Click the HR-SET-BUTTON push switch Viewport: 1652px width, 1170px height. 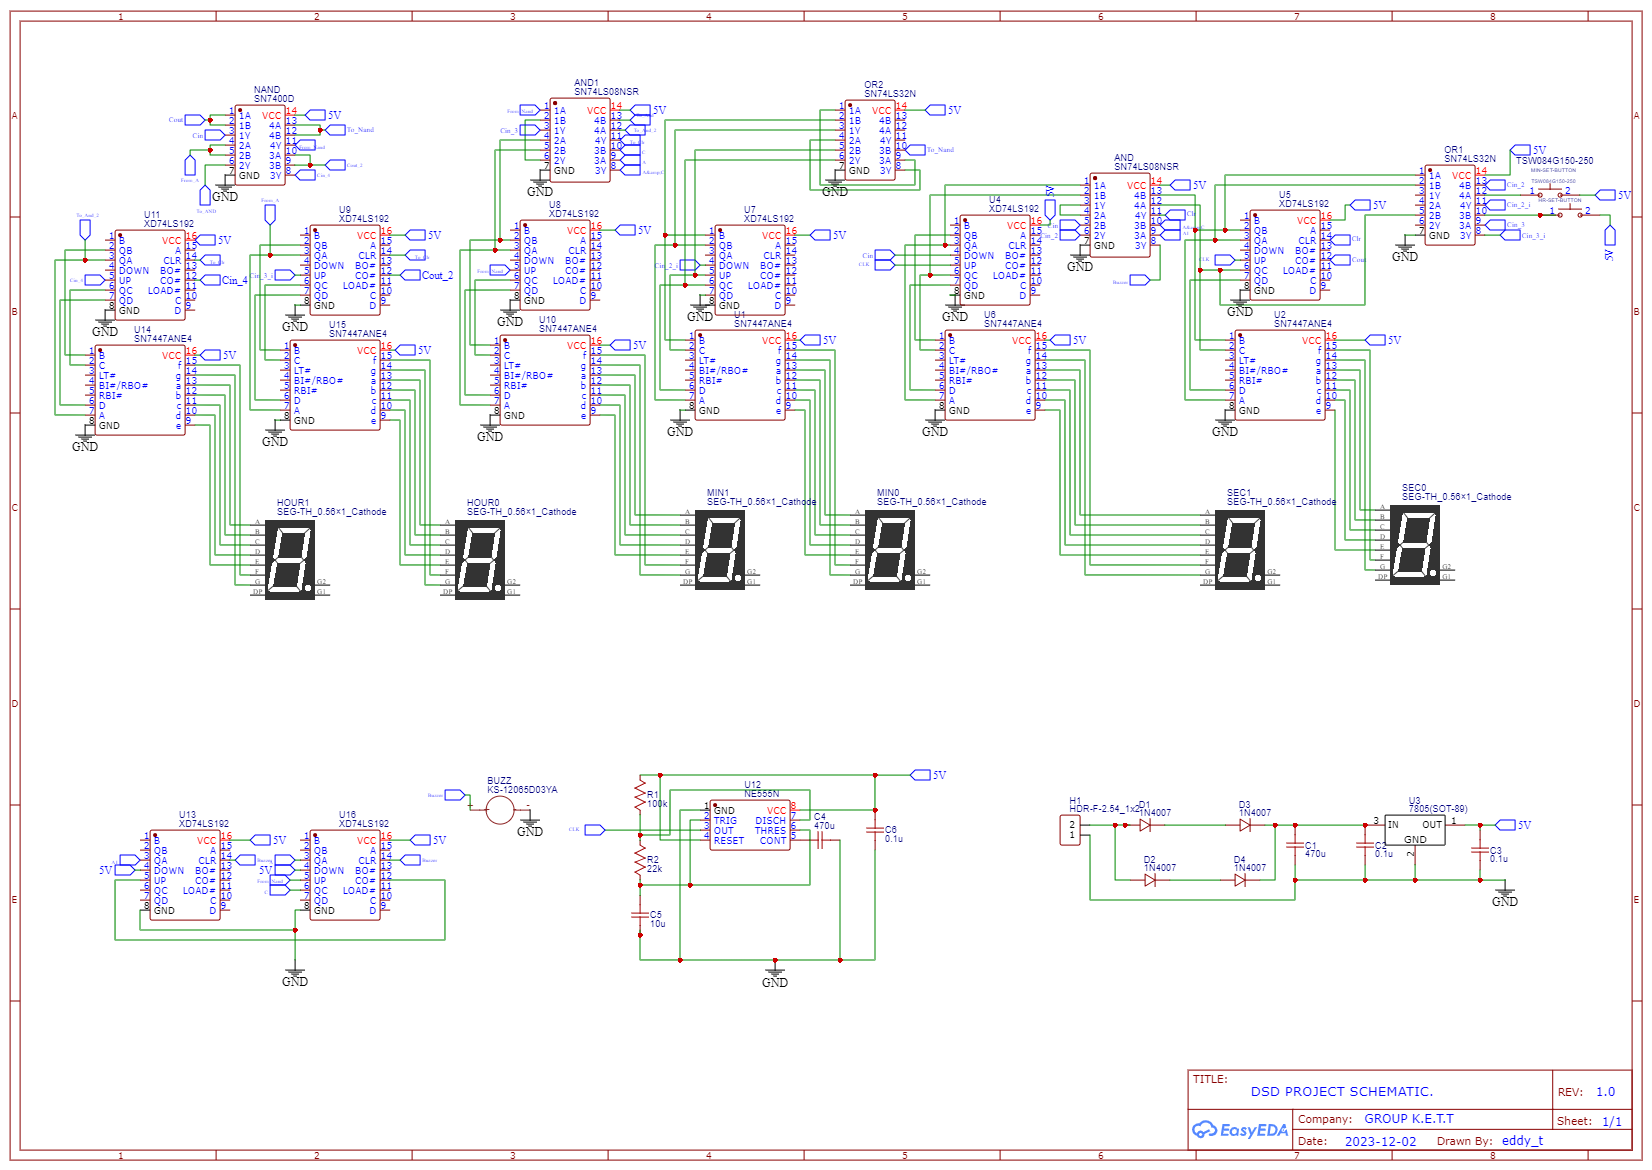[x=1570, y=212]
